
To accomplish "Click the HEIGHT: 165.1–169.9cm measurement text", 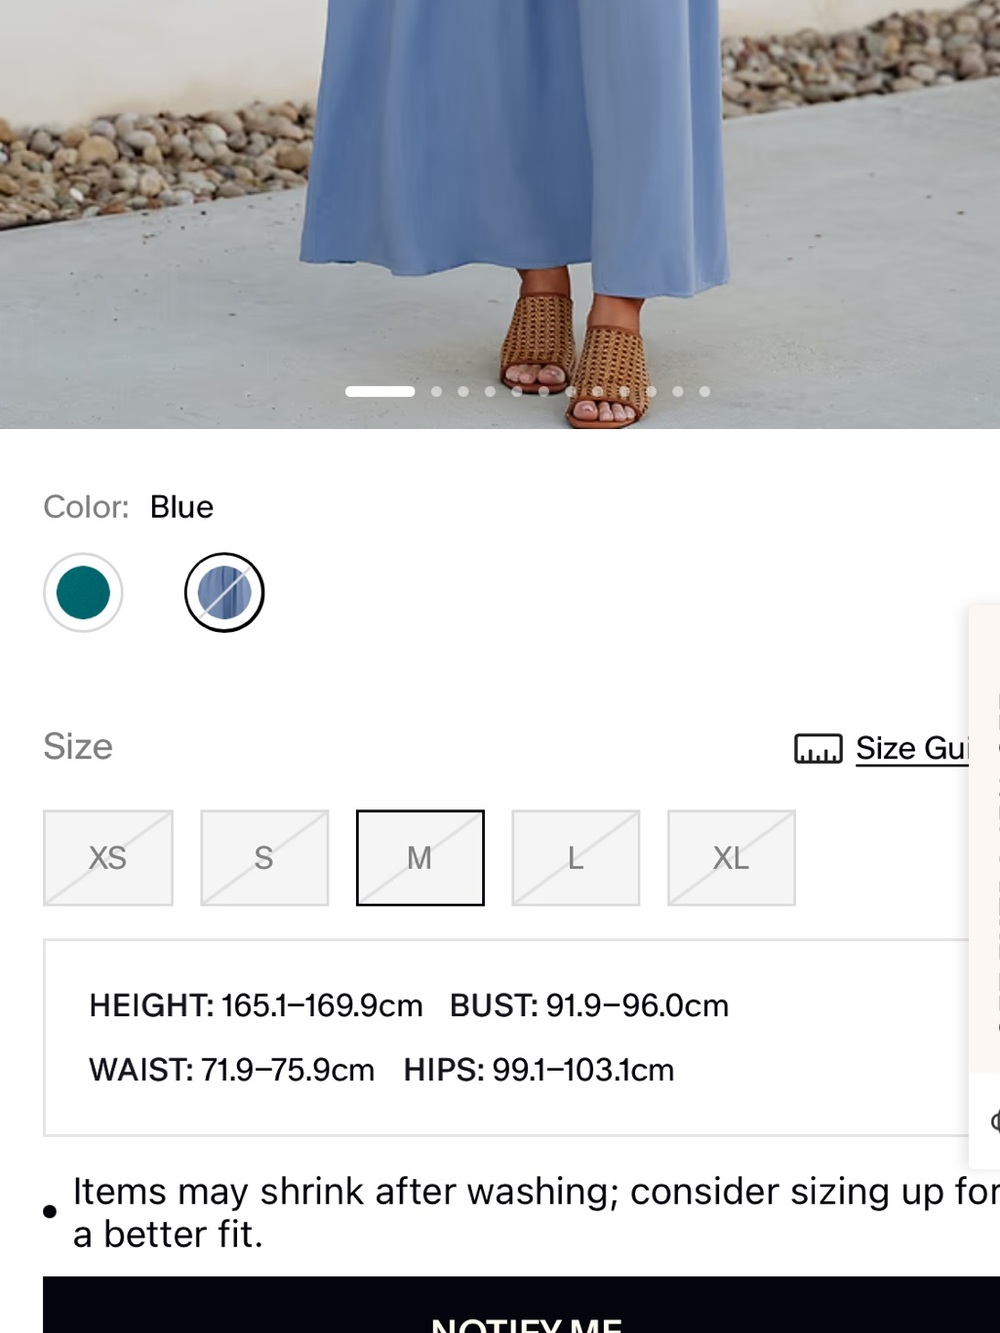I will tap(256, 1005).
